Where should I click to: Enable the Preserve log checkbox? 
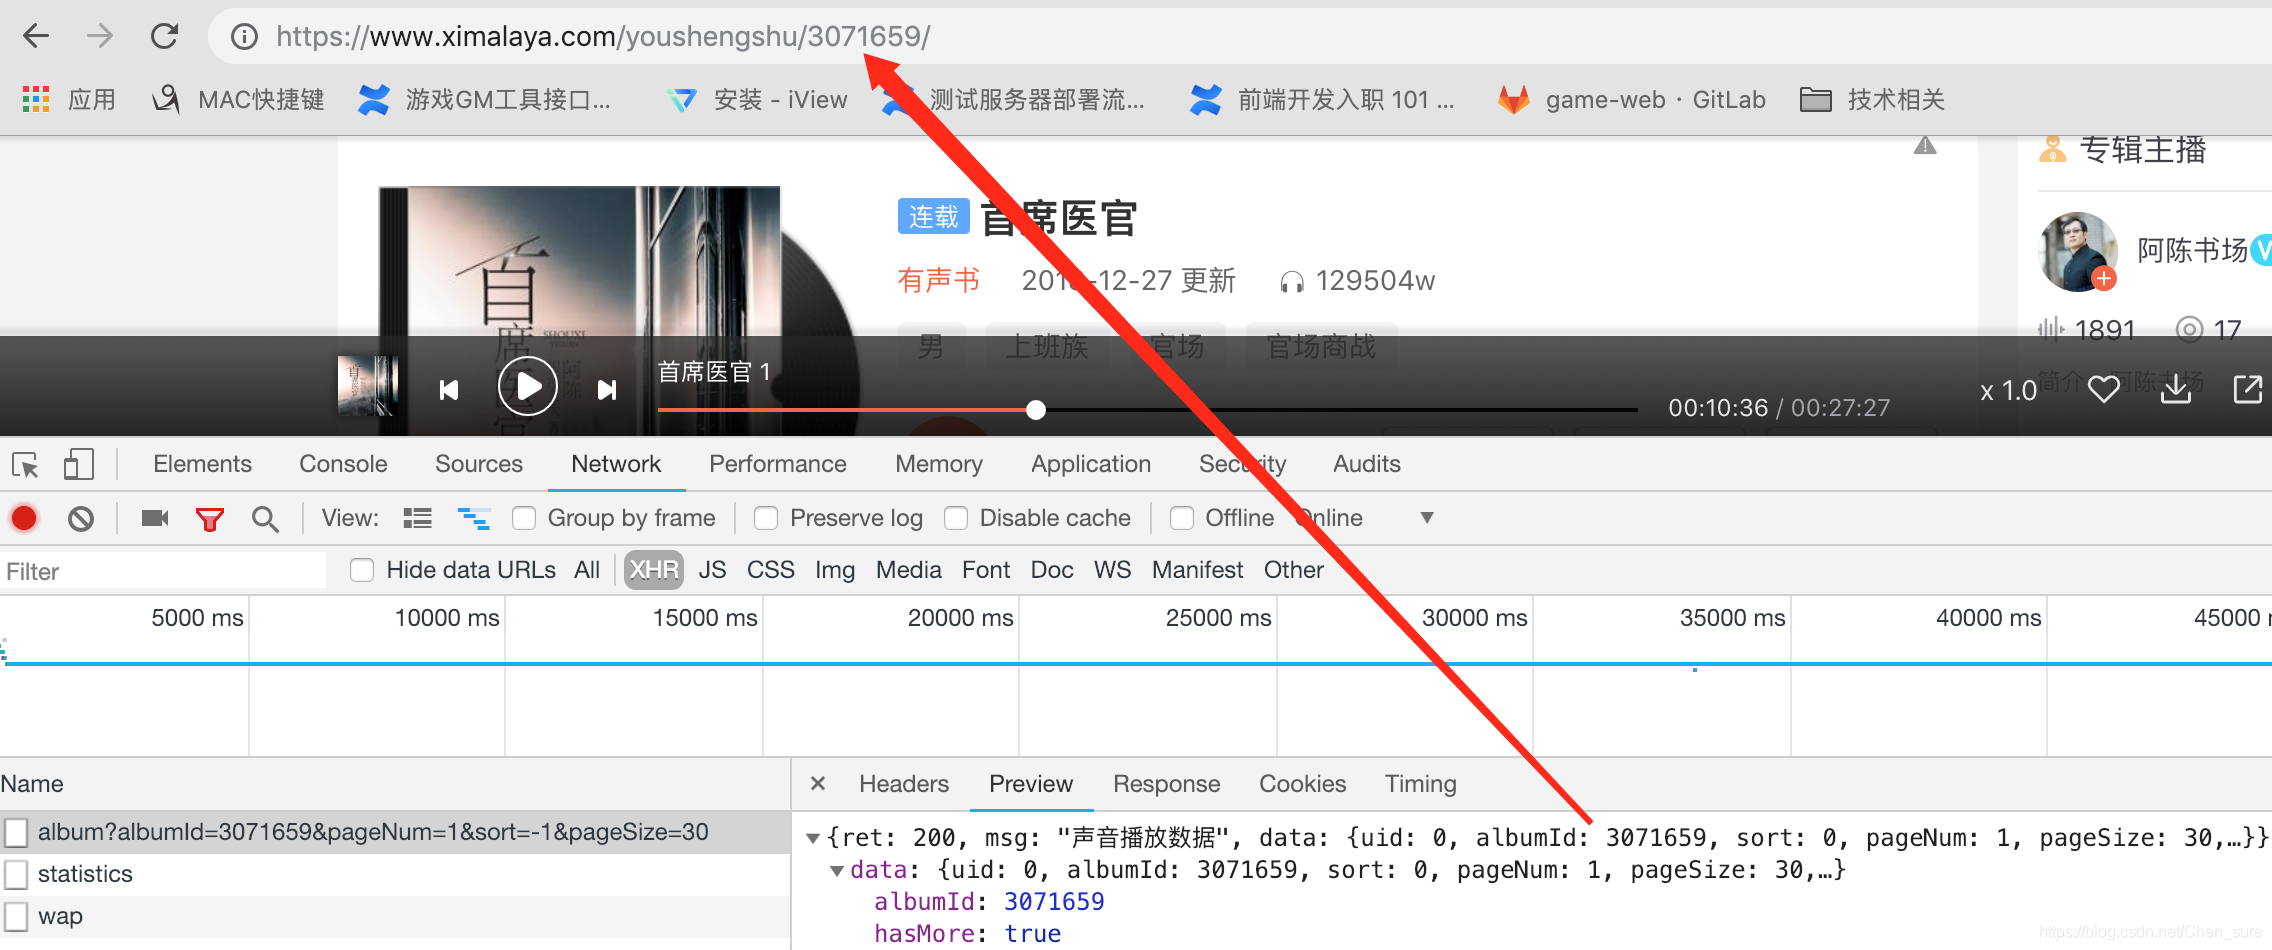[x=766, y=518]
